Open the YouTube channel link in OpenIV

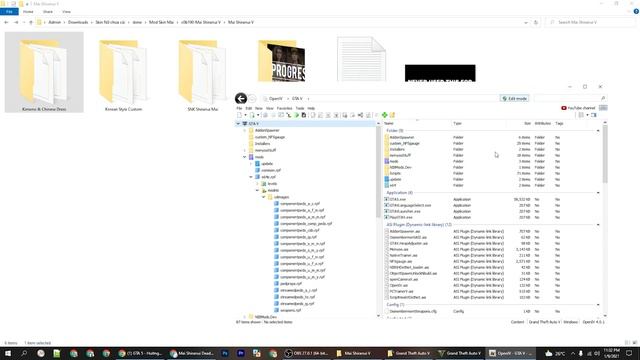578,108
